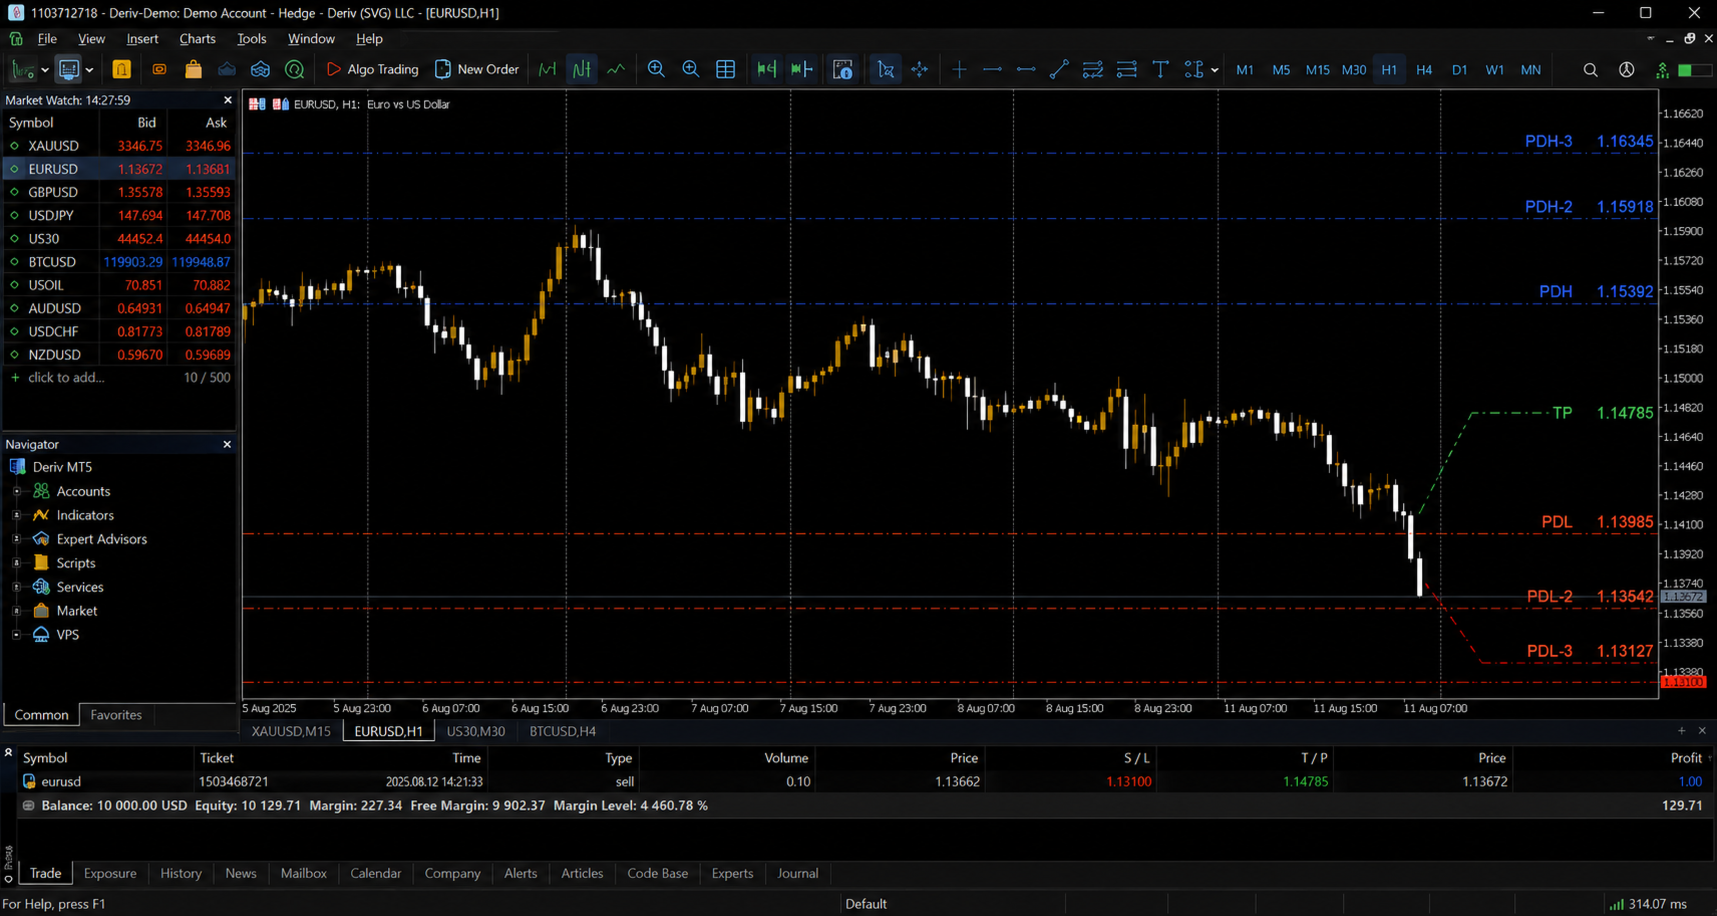
Task: Select the BTCUSD row in Market Watch
Action: tap(119, 262)
